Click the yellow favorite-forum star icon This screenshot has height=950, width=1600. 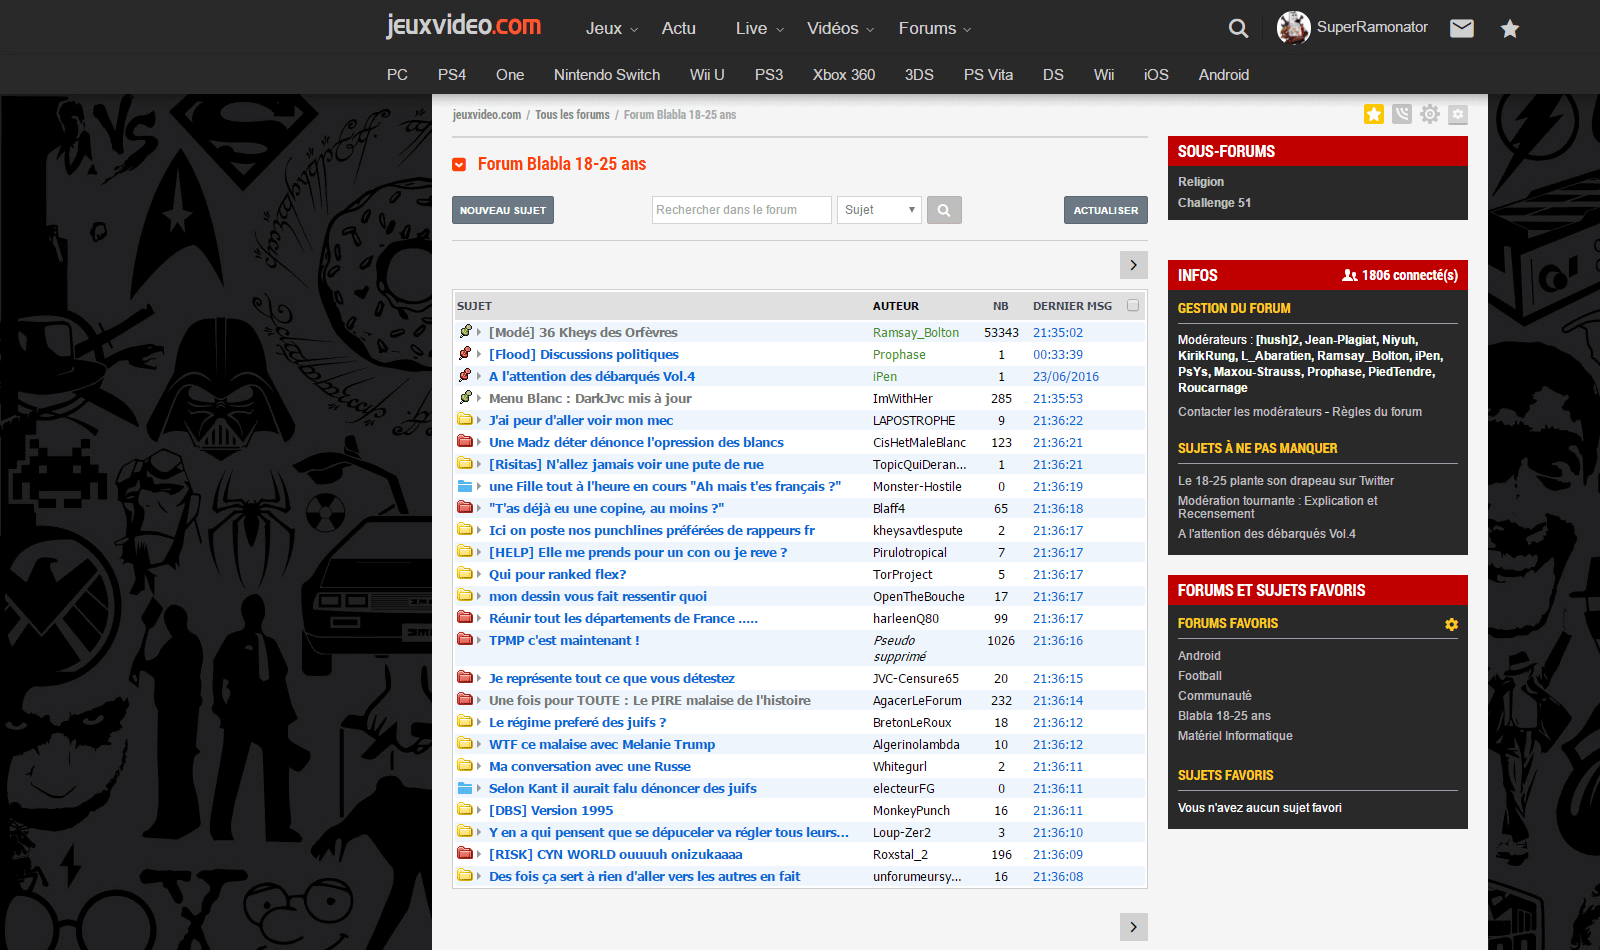tap(1374, 114)
